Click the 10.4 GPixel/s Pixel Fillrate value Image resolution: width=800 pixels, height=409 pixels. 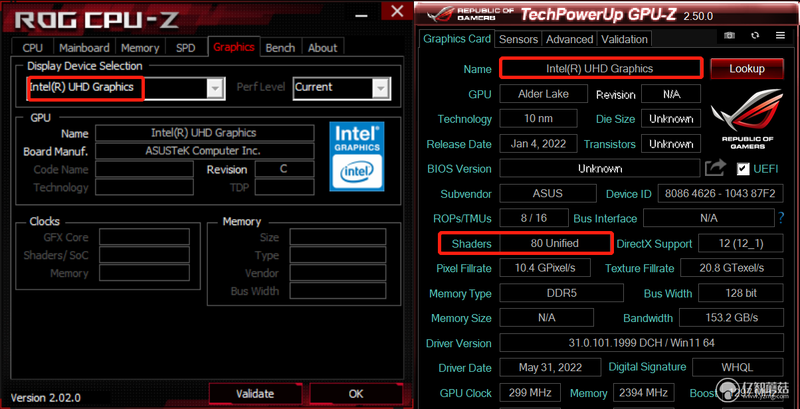545,268
